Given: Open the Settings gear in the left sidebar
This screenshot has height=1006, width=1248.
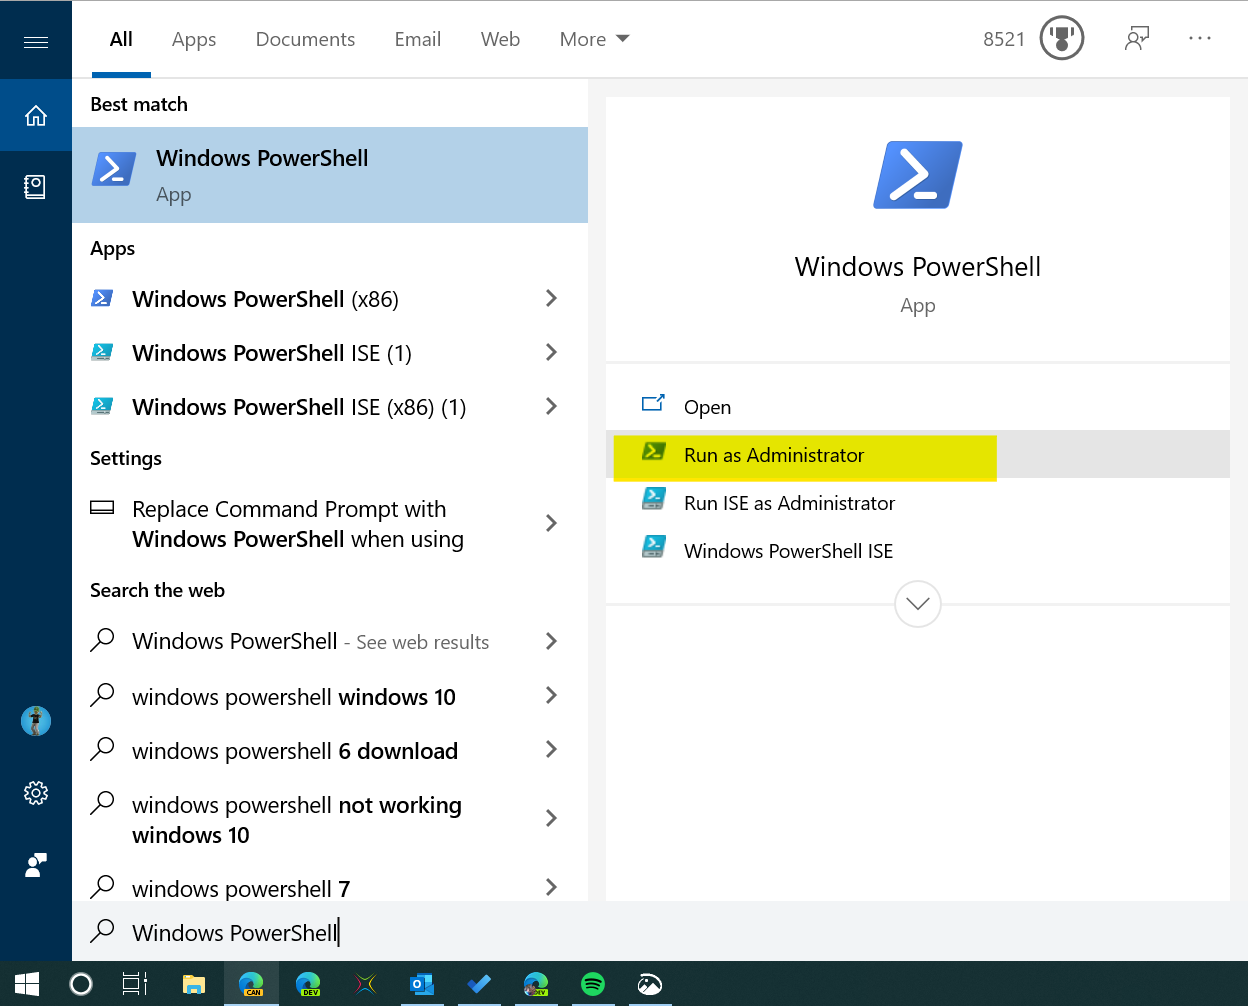Looking at the screenshot, I should pyautogui.click(x=36, y=793).
